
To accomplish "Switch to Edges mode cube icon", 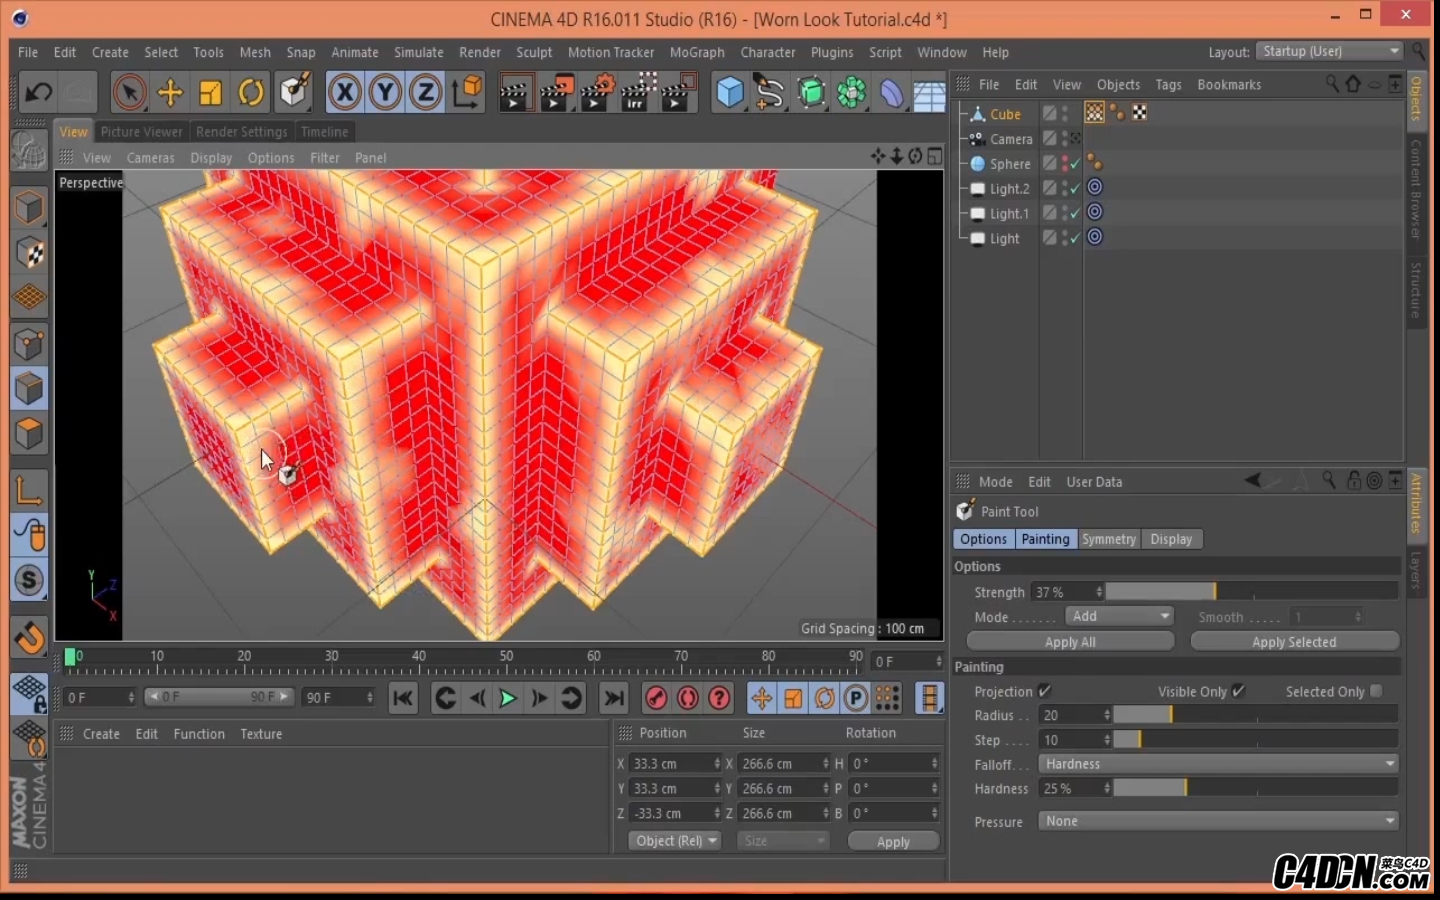I will click(x=29, y=389).
